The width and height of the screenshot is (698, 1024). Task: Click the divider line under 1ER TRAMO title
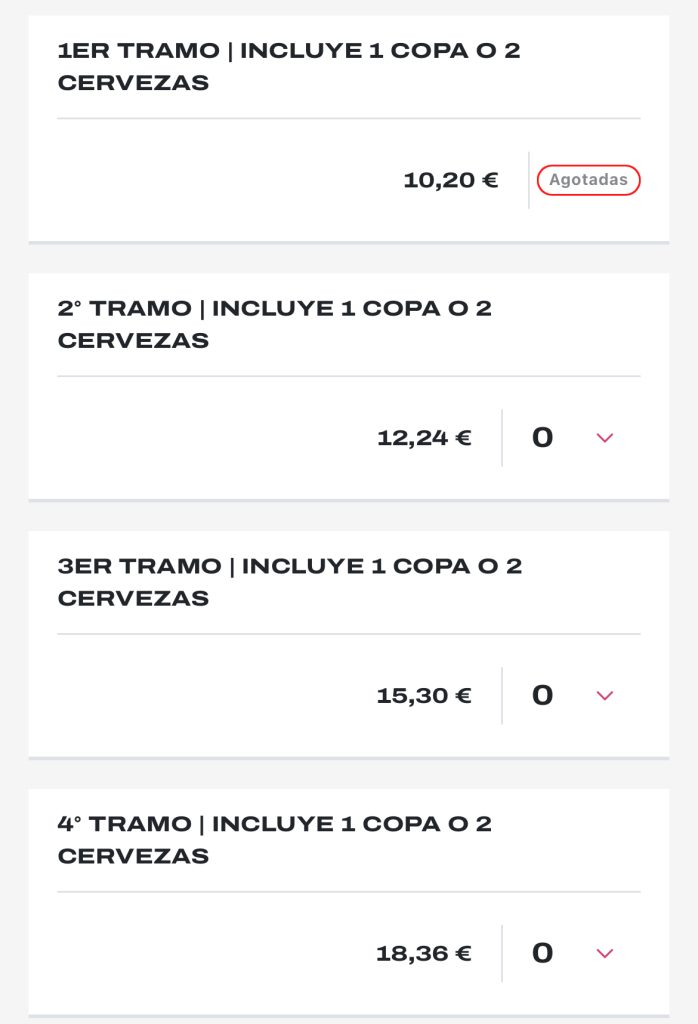348,119
